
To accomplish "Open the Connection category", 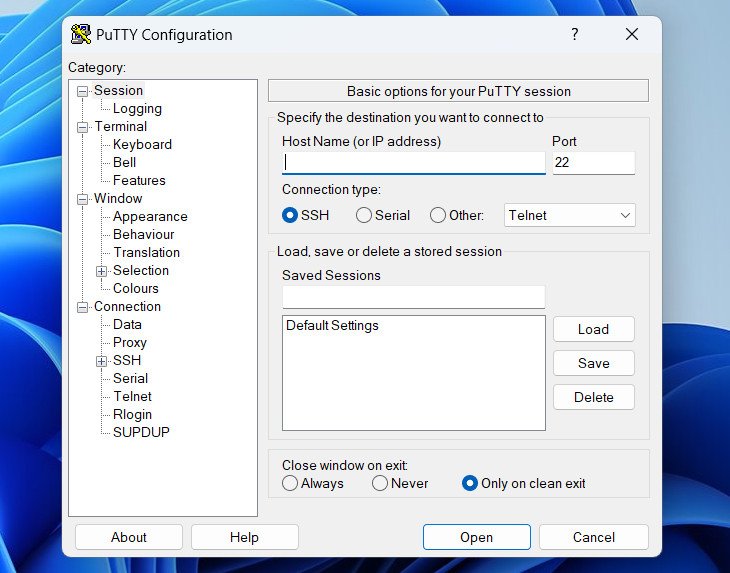I will click(x=127, y=307).
